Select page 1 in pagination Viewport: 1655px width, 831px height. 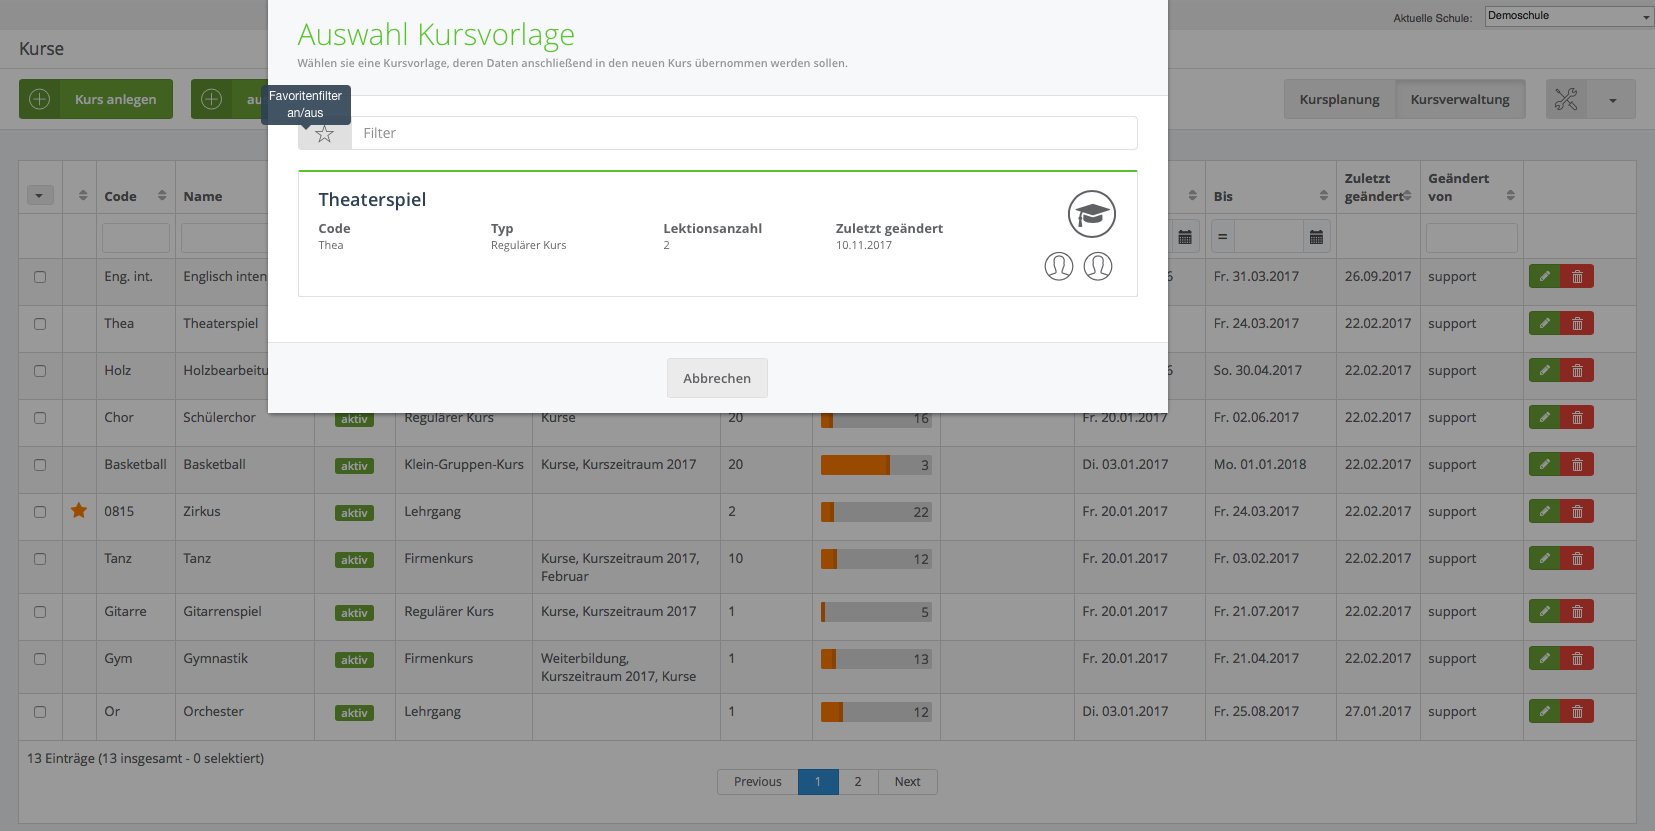pyautogui.click(x=818, y=782)
